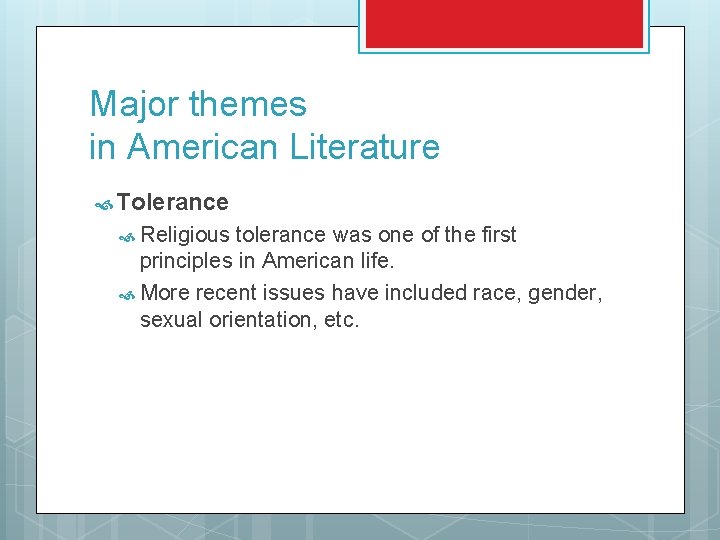The width and height of the screenshot is (720, 540).
Task: Click the text 'More recent issues have included race, gender,'
Action: click(371, 293)
